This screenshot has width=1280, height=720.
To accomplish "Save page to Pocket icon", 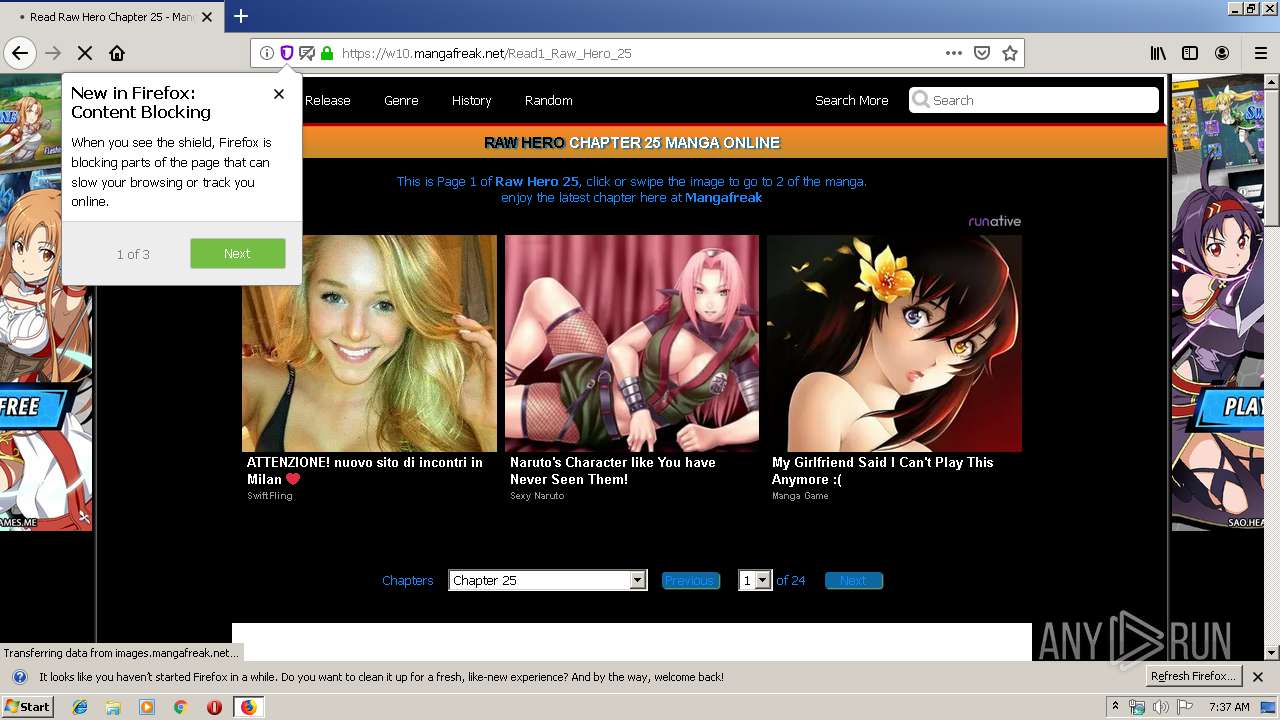I will [x=982, y=53].
